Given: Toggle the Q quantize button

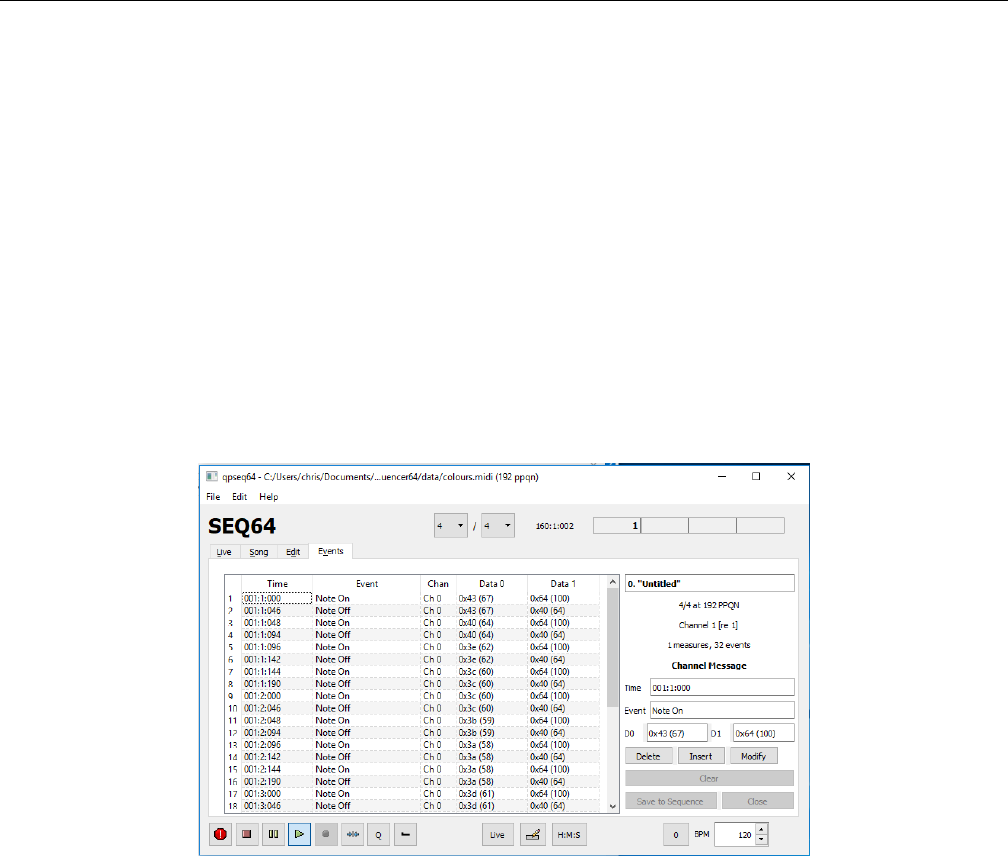Looking at the screenshot, I should 379,834.
